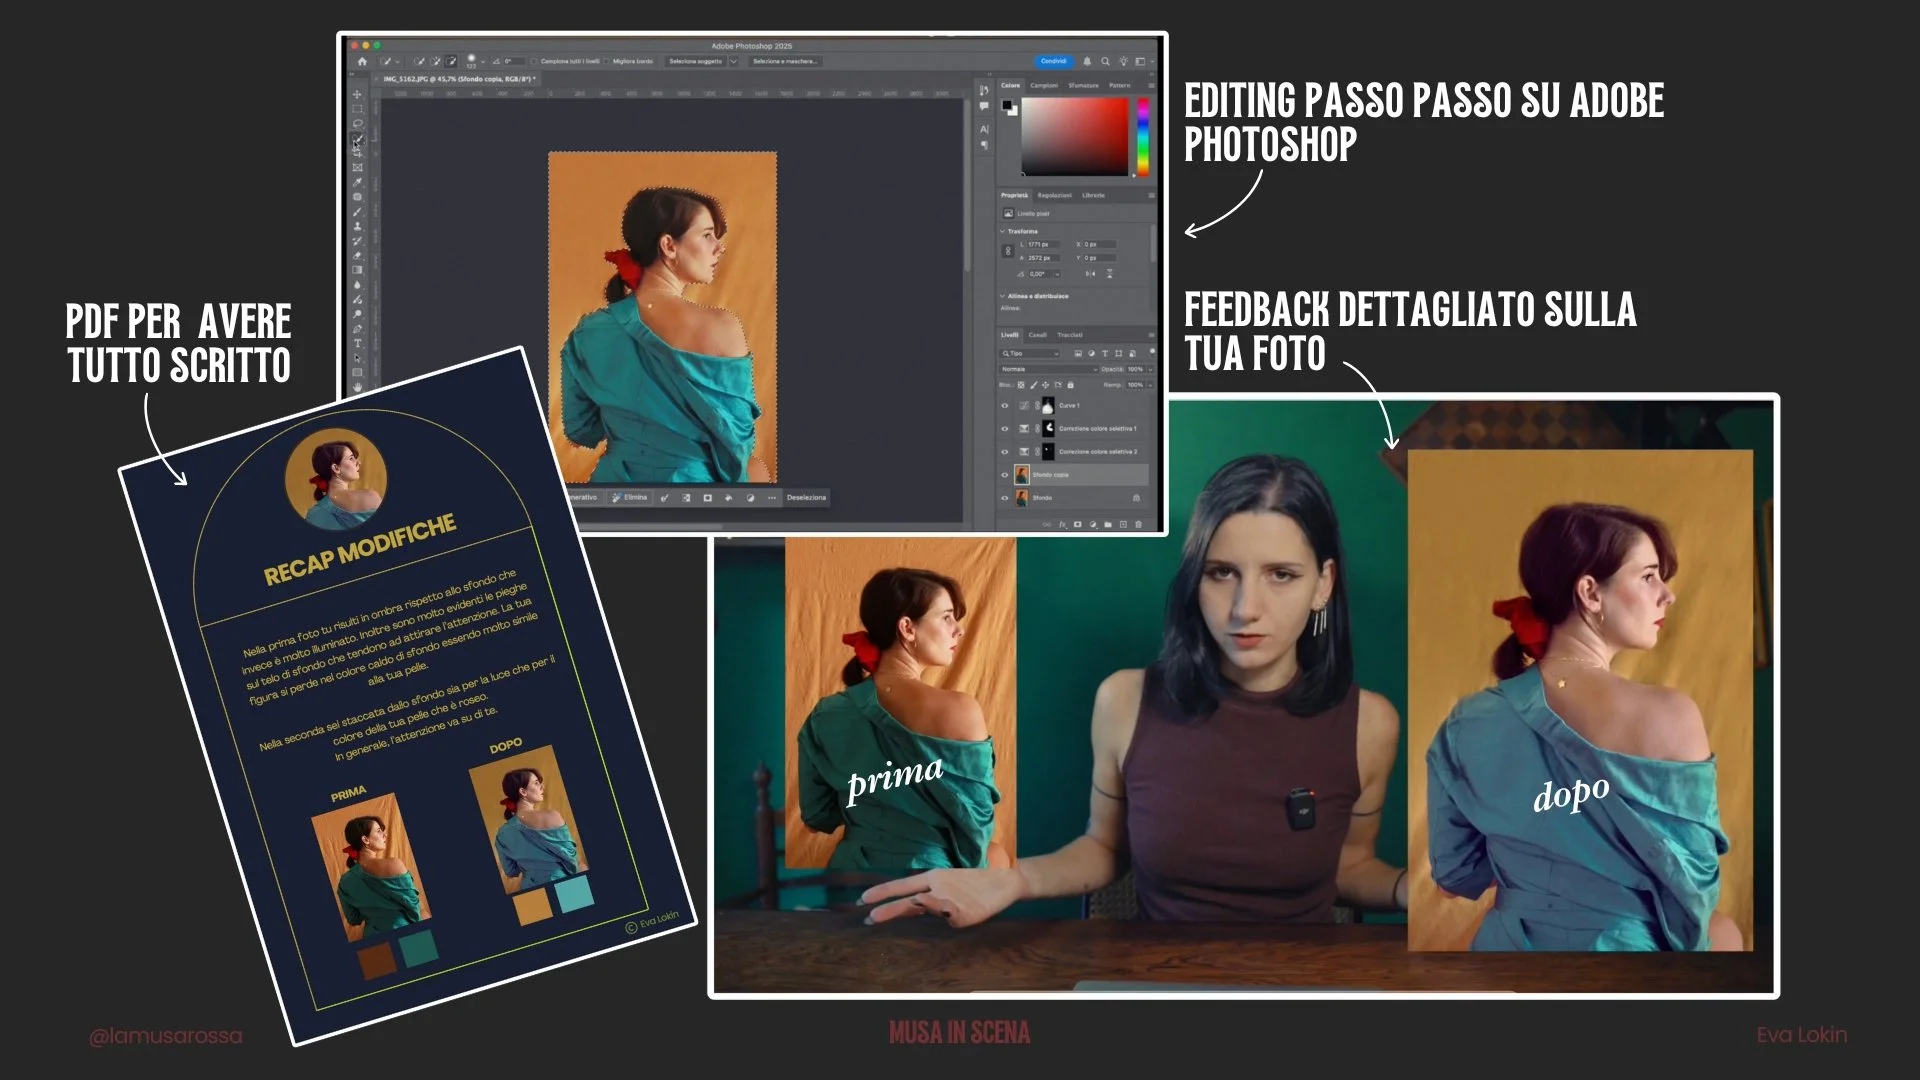Hide the Curve 1 layer
The width and height of the screenshot is (1920, 1080).
pos(1005,406)
